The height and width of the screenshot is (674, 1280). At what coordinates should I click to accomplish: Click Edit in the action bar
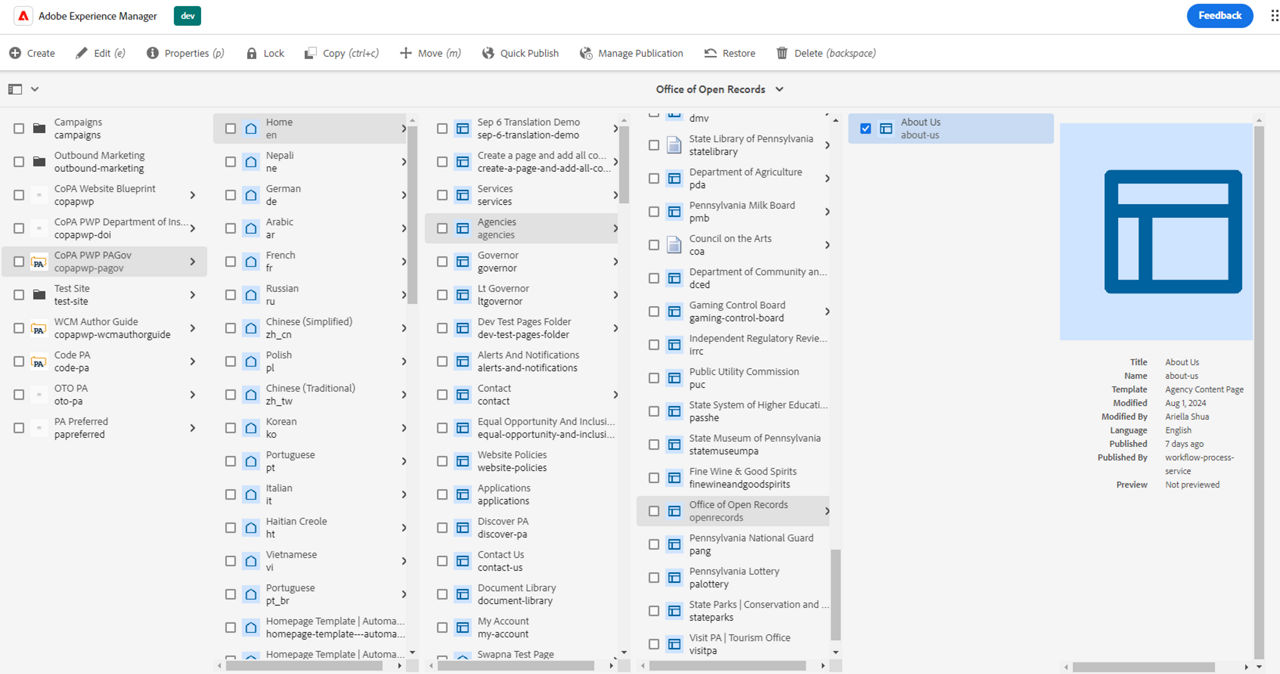pyautogui.click(x=101, y=53)
